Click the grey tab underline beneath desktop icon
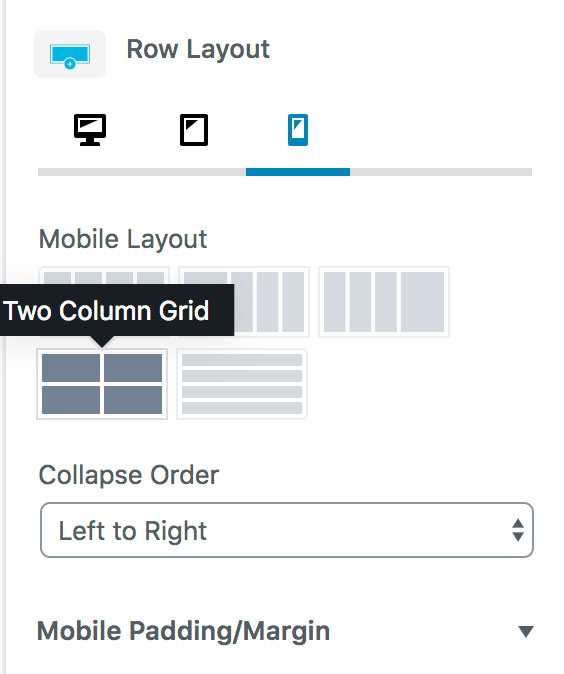The height and width of the screenshot is (674, 564). [x=90, y=172]
